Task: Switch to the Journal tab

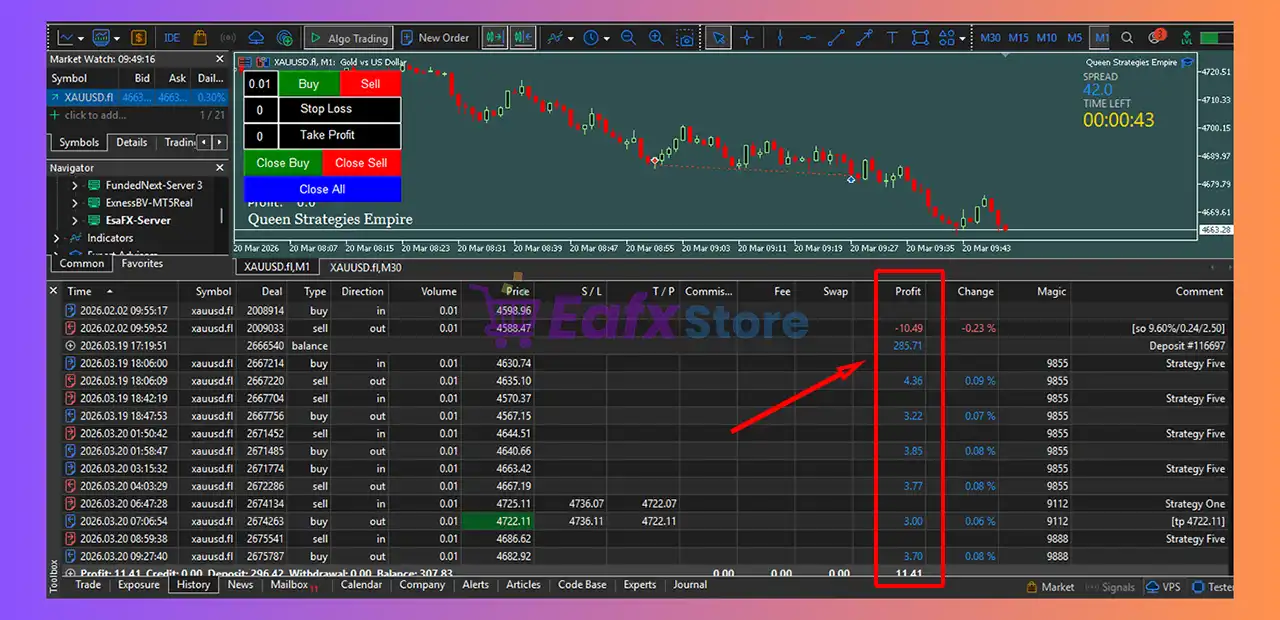Action: [689, 585]
